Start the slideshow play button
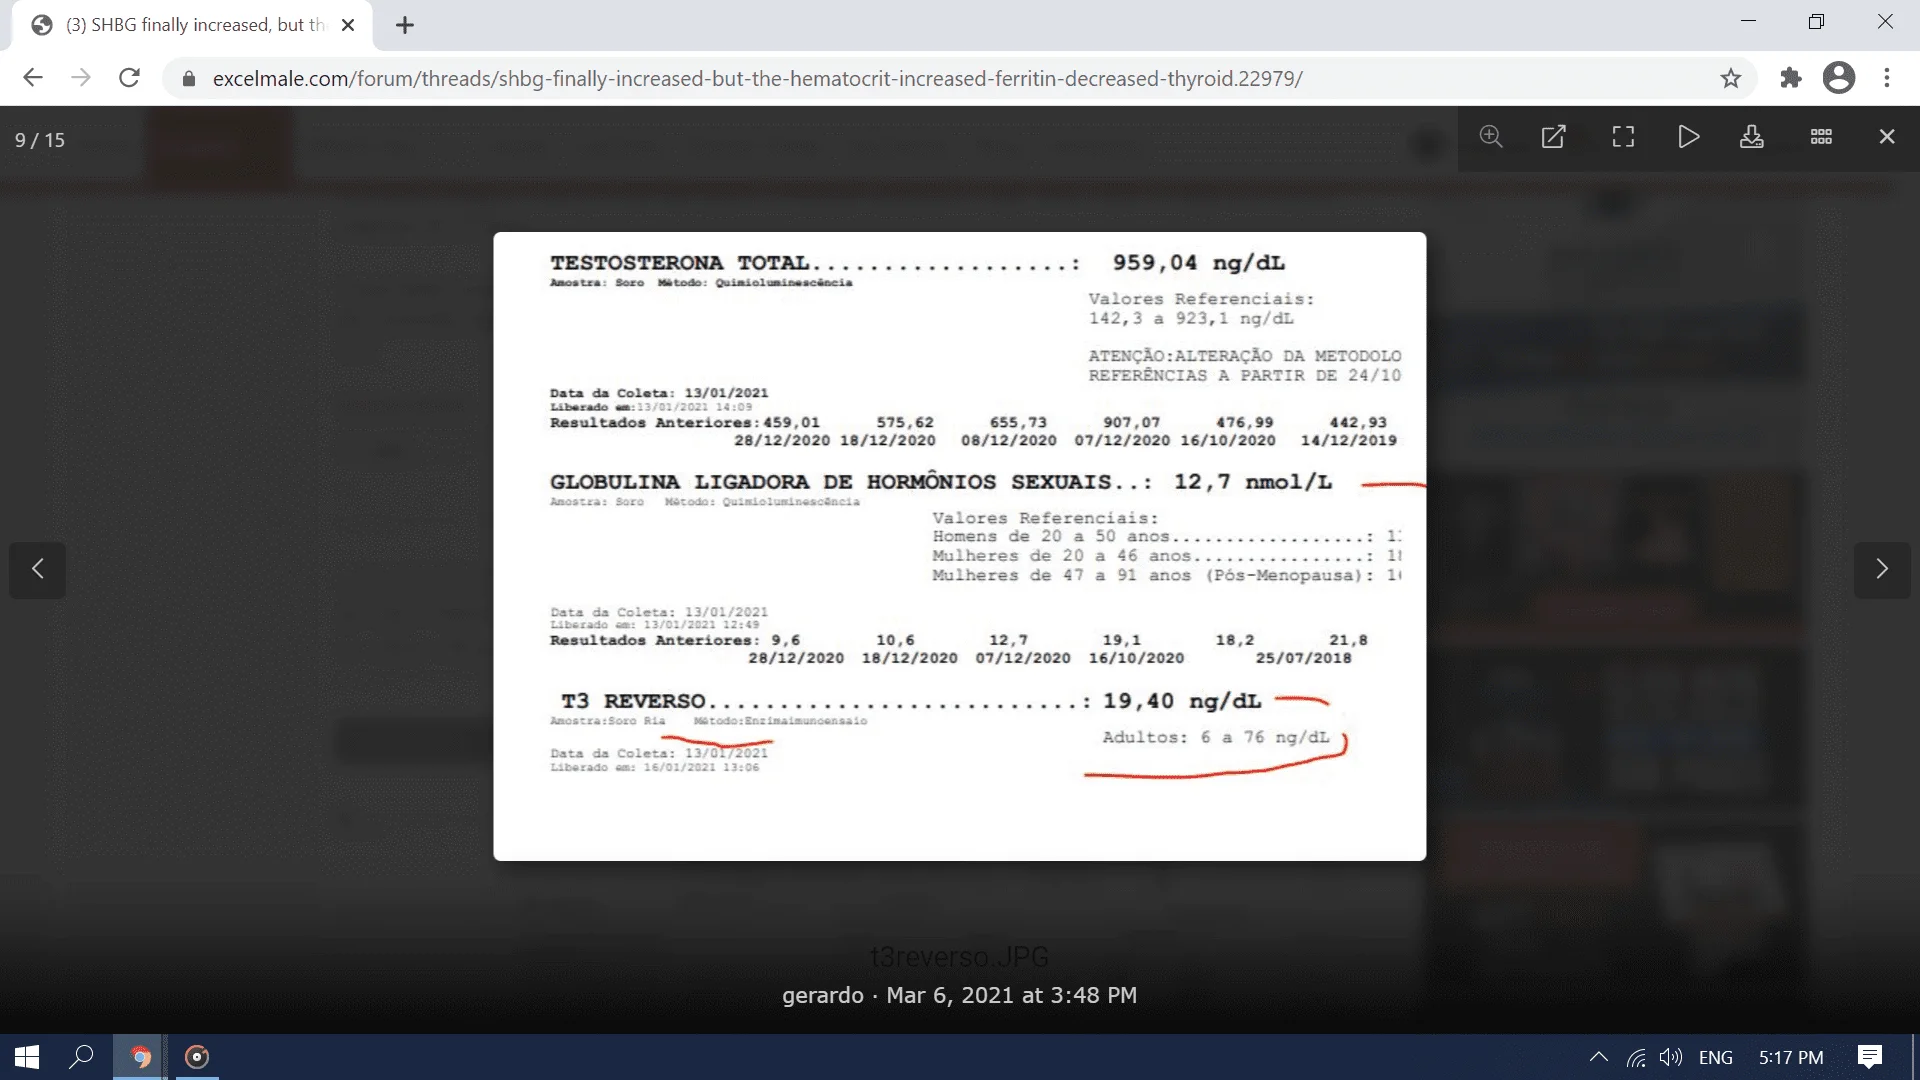Viewport: 1920px width, 1080px height. tap(1688, 137)
